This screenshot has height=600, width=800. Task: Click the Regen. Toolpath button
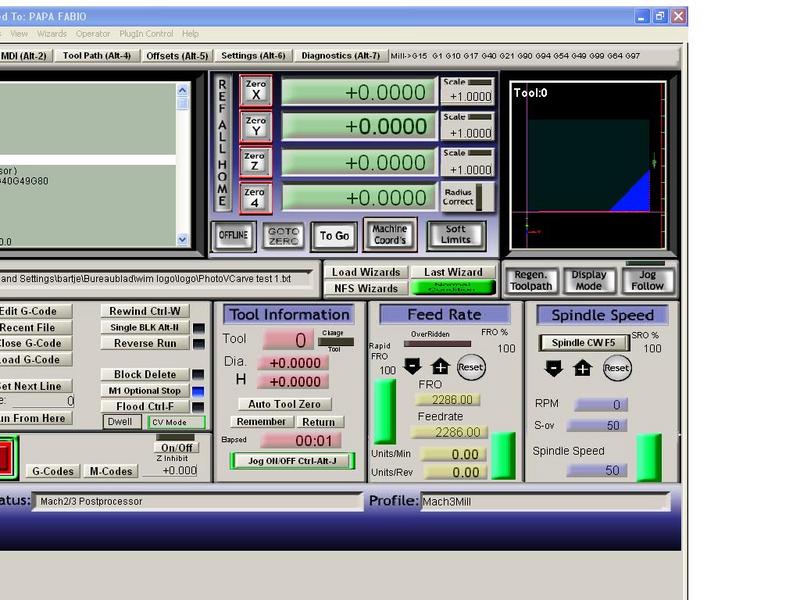pyautogui.click(x=532, y=281)
